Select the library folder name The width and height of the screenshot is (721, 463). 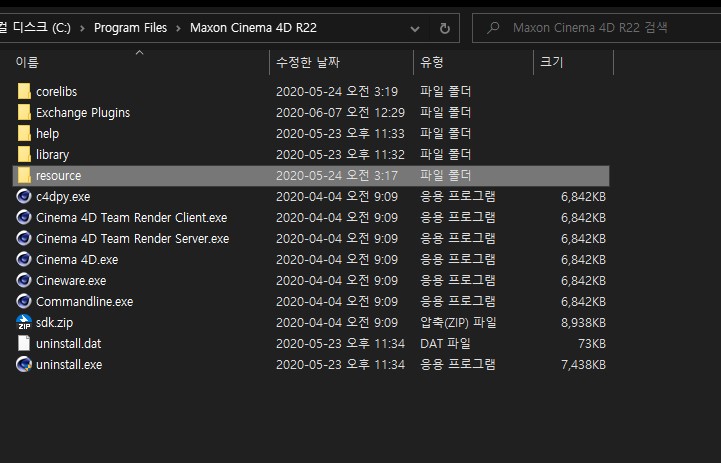52,154
